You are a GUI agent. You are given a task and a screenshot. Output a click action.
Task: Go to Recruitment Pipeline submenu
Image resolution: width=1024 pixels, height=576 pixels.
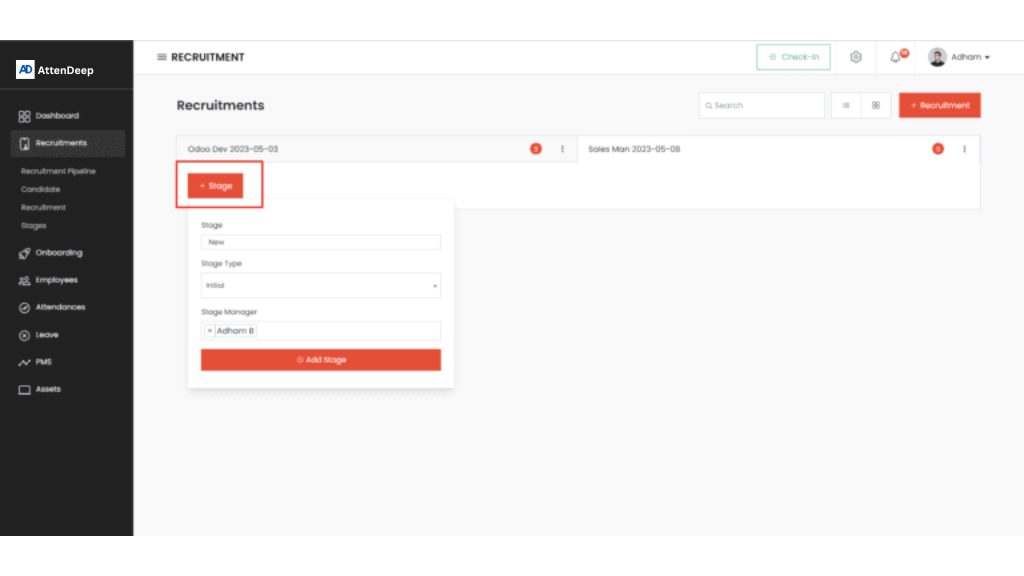click(58, 171)
